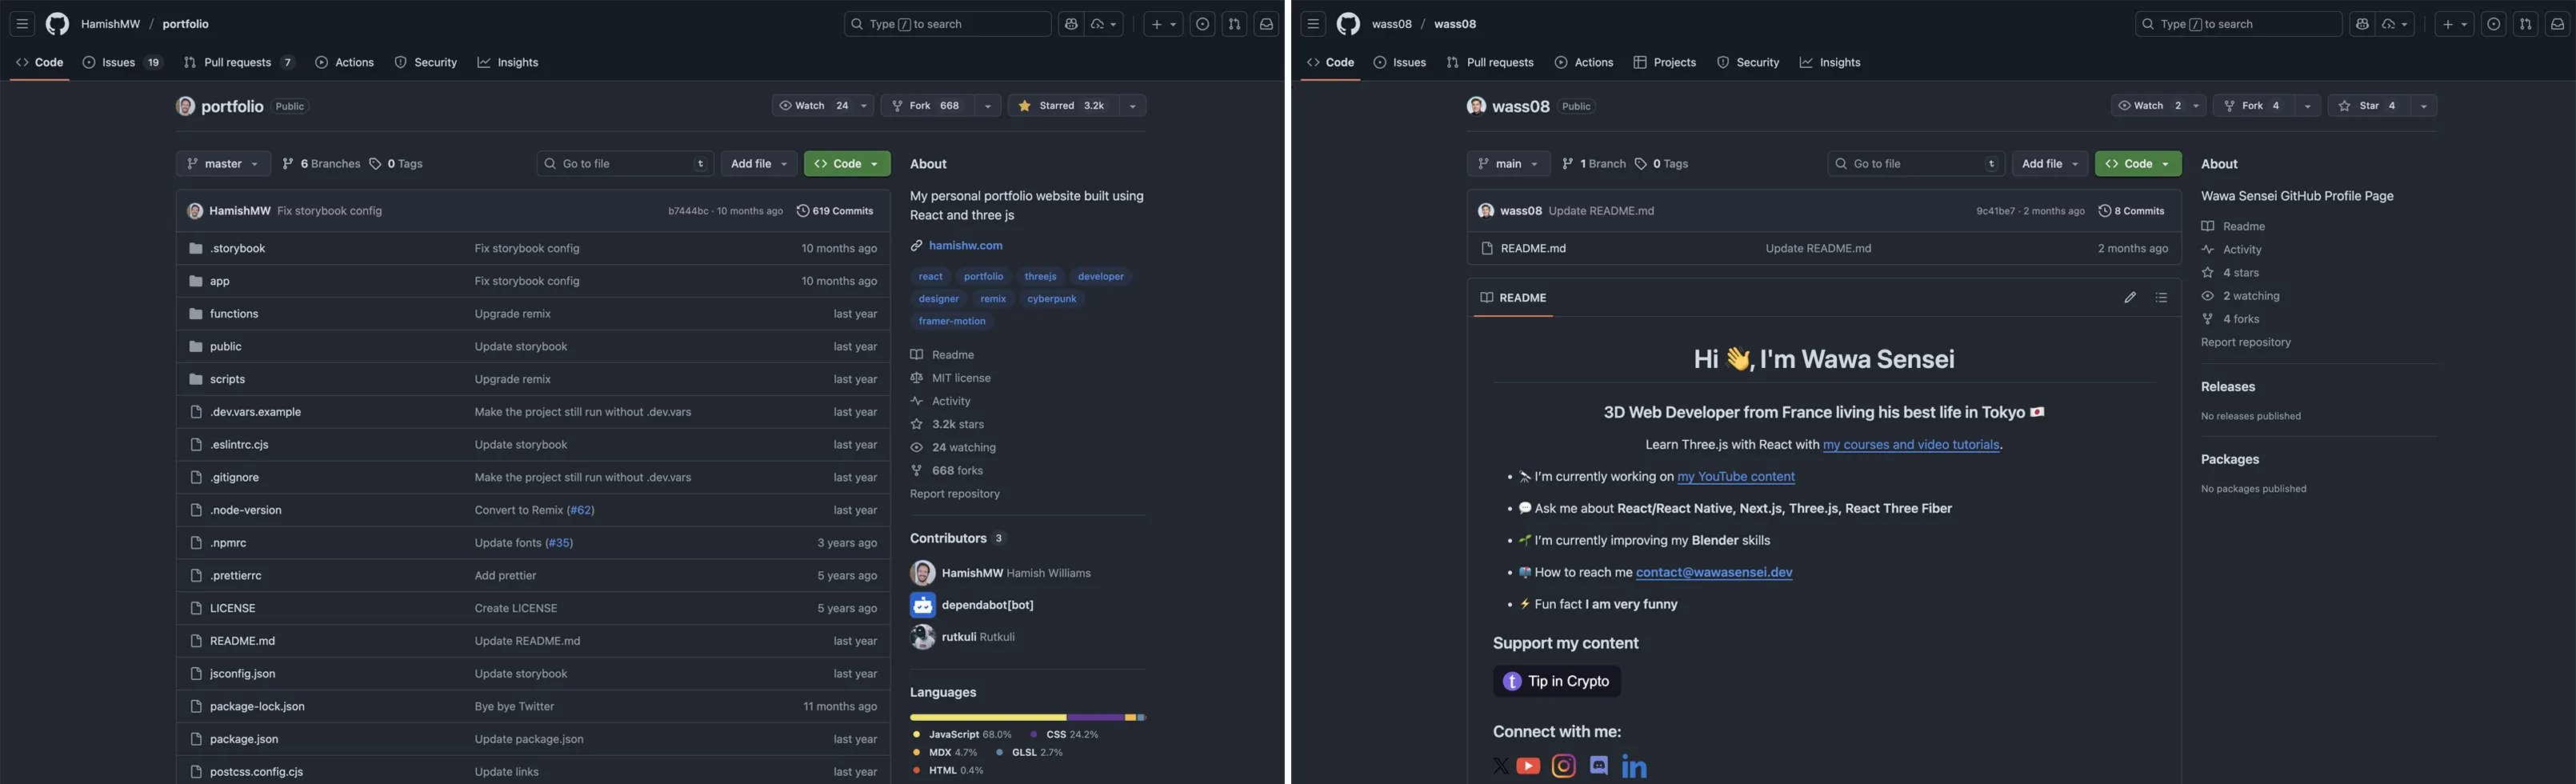The width and height of the screenshot is (2576, 784).
Task: Edit README using pencil icon
Action: click(2130, 298)
